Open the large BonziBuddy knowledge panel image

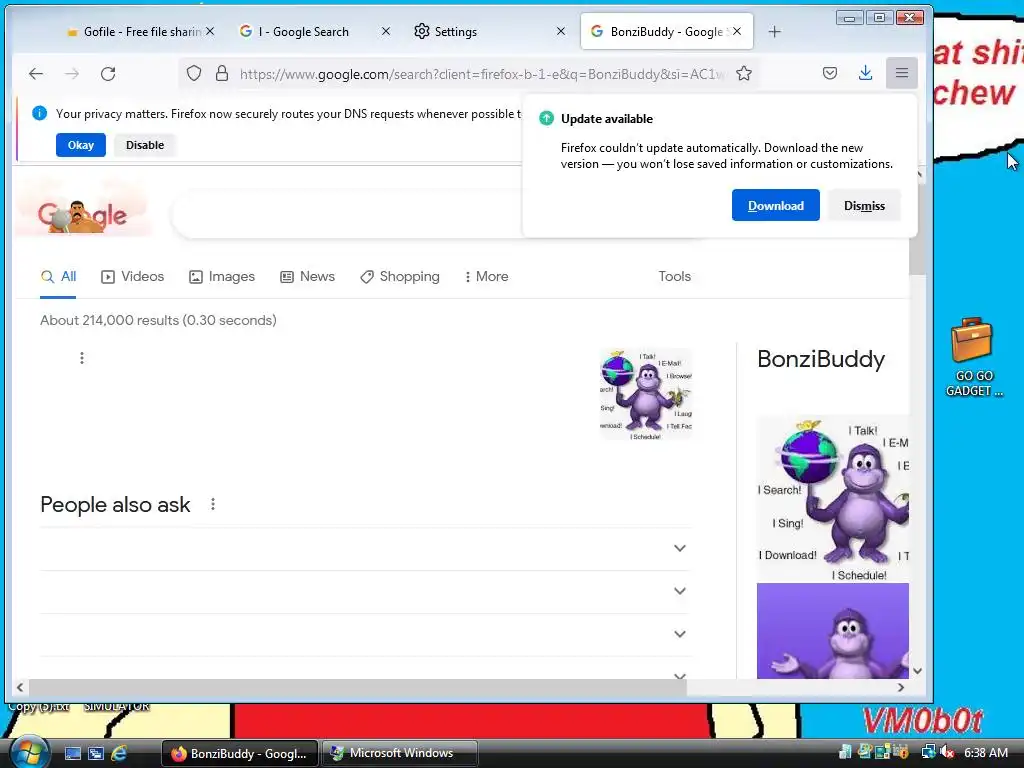click(x=833, y=498)
